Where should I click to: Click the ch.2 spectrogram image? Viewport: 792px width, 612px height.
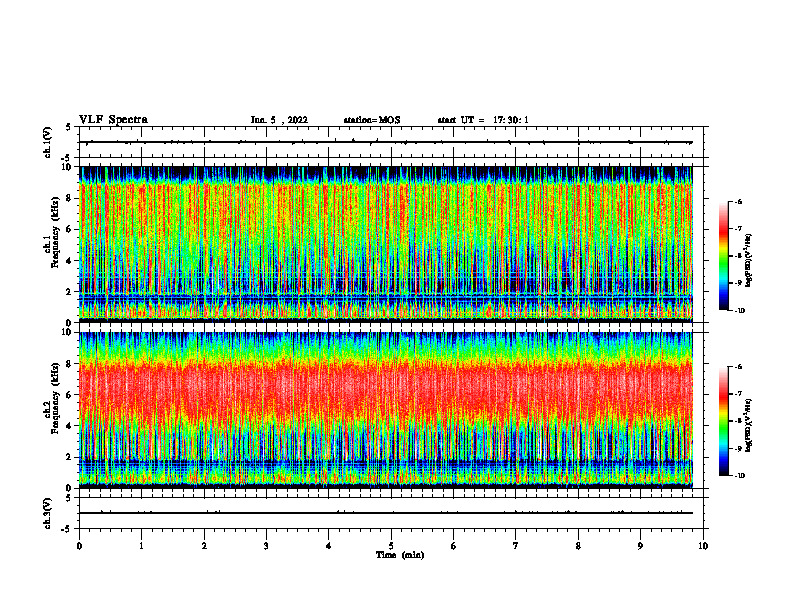(x=386, y=410)
